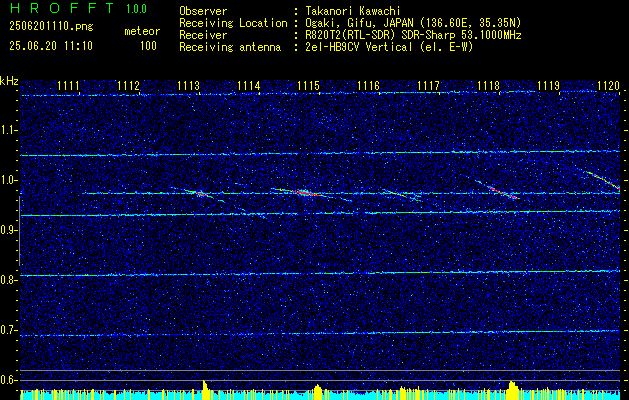
Task: Click time marker 1116
Action: 368,86
